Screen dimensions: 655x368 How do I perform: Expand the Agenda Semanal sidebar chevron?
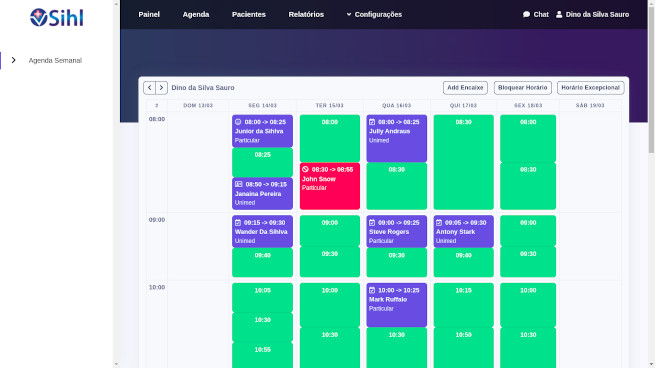[x=14, y=60]
